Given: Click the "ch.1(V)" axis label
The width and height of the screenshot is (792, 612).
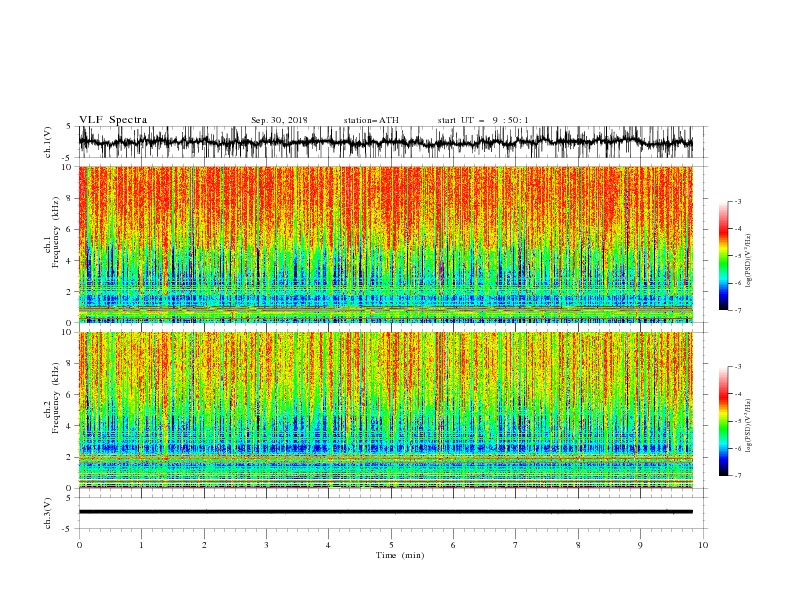Looking at the screenshot, I should coord(48,142).
